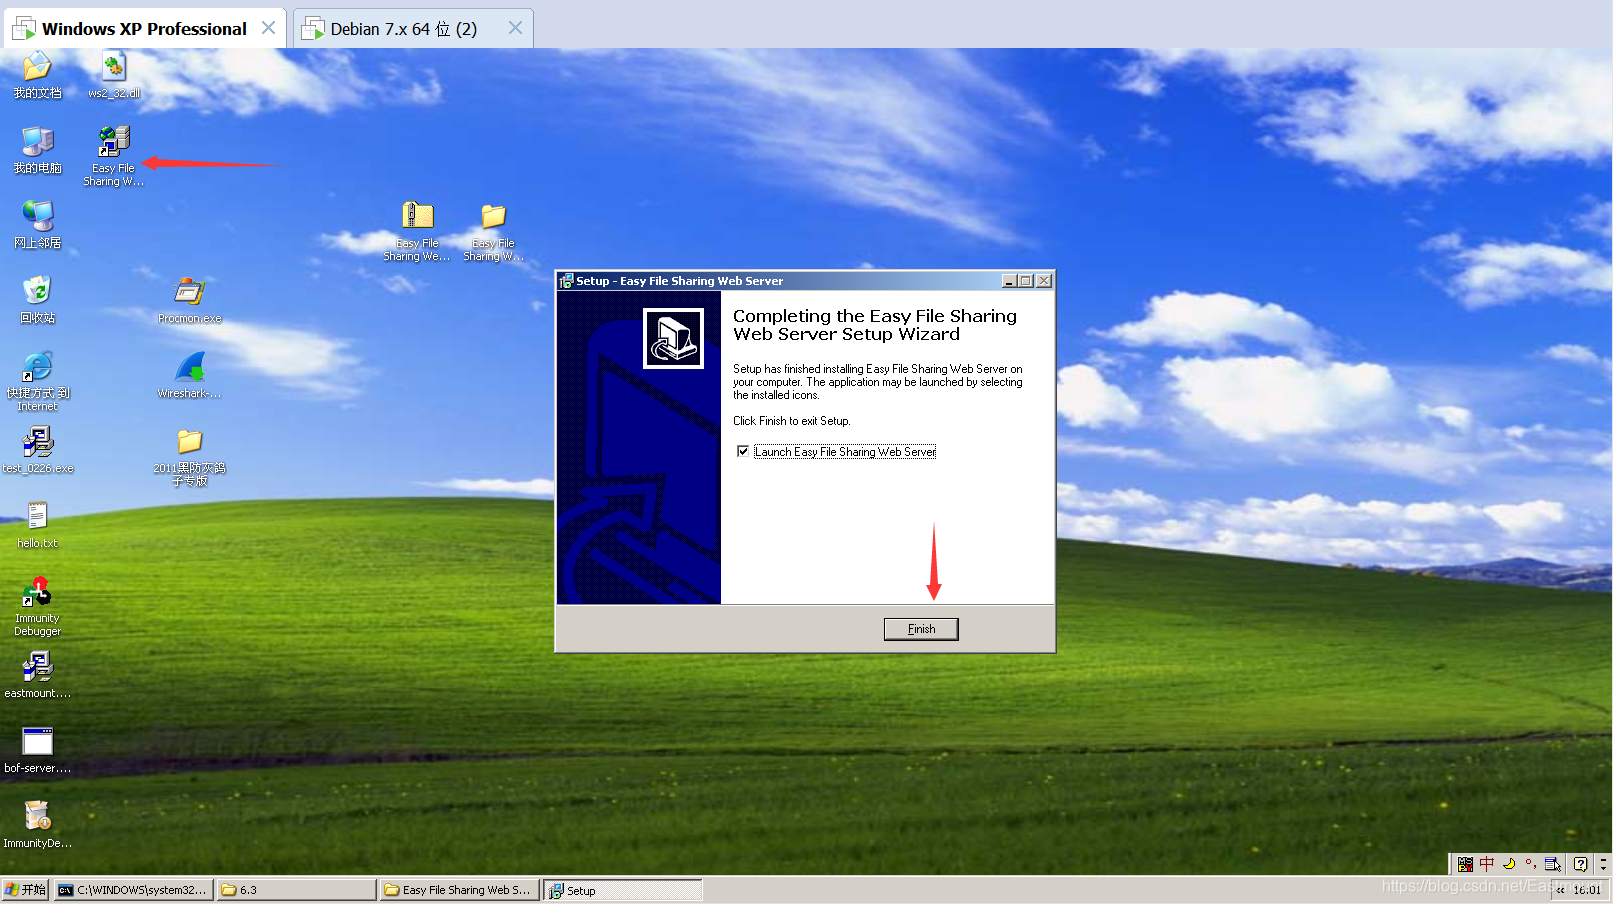Open C:\WINDOWS\system32 taskbar item

(x=133, y=890)
